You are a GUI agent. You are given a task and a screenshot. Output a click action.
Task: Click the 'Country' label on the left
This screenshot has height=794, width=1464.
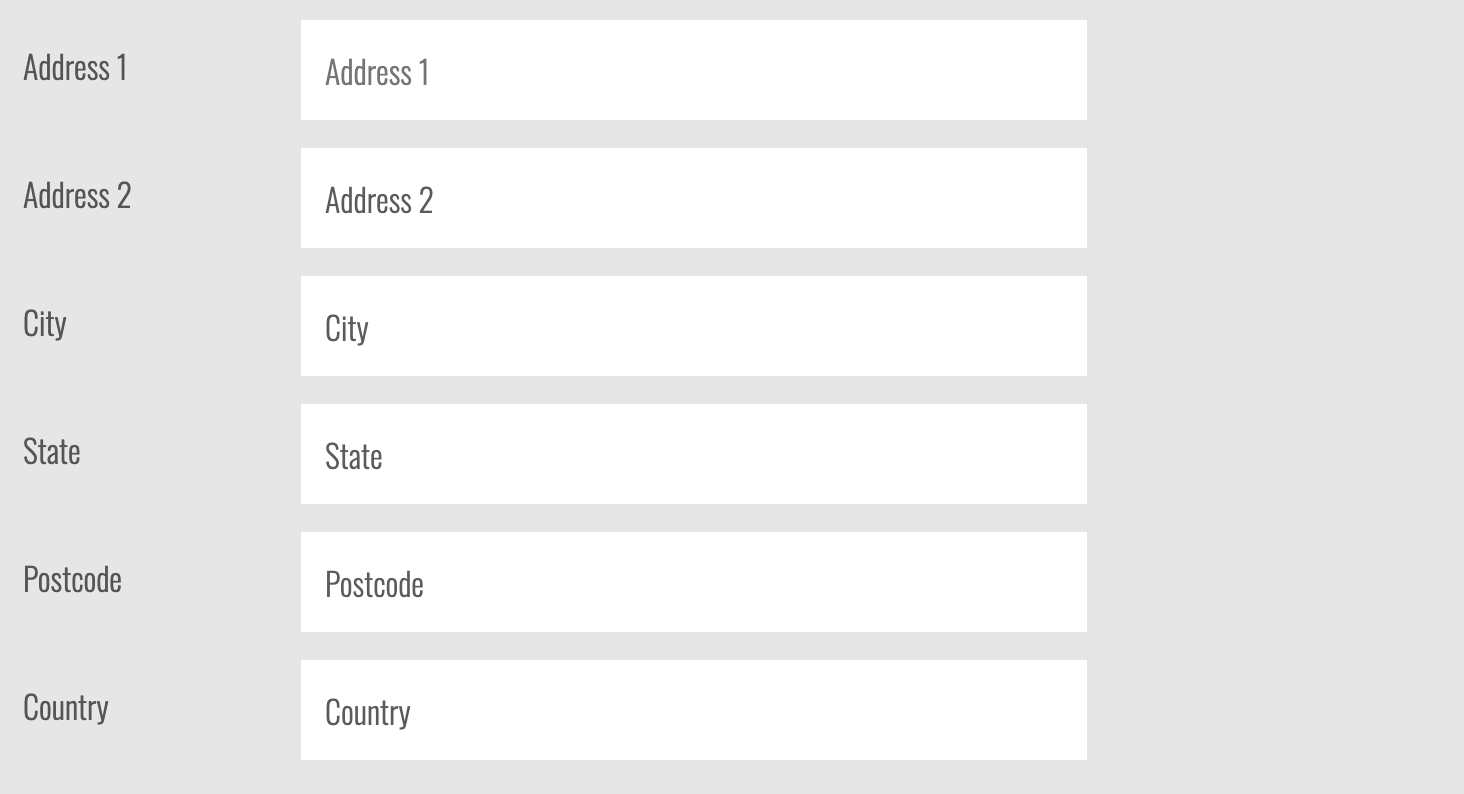(x=66, y=707)
